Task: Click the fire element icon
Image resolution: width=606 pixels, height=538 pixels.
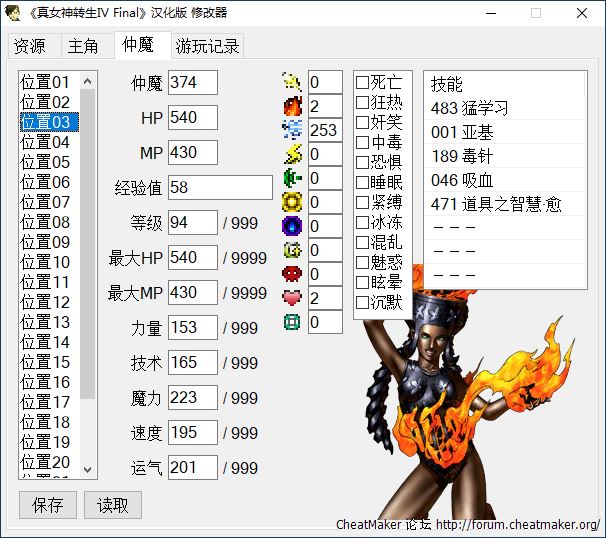Action: point(292,106)
